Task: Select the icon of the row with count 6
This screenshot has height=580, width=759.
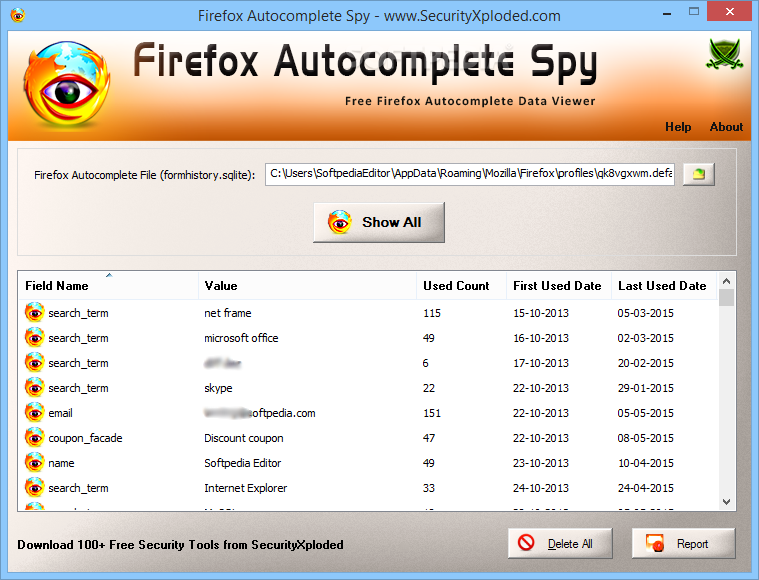Action: pyautogui.click(x=34, y=363)
